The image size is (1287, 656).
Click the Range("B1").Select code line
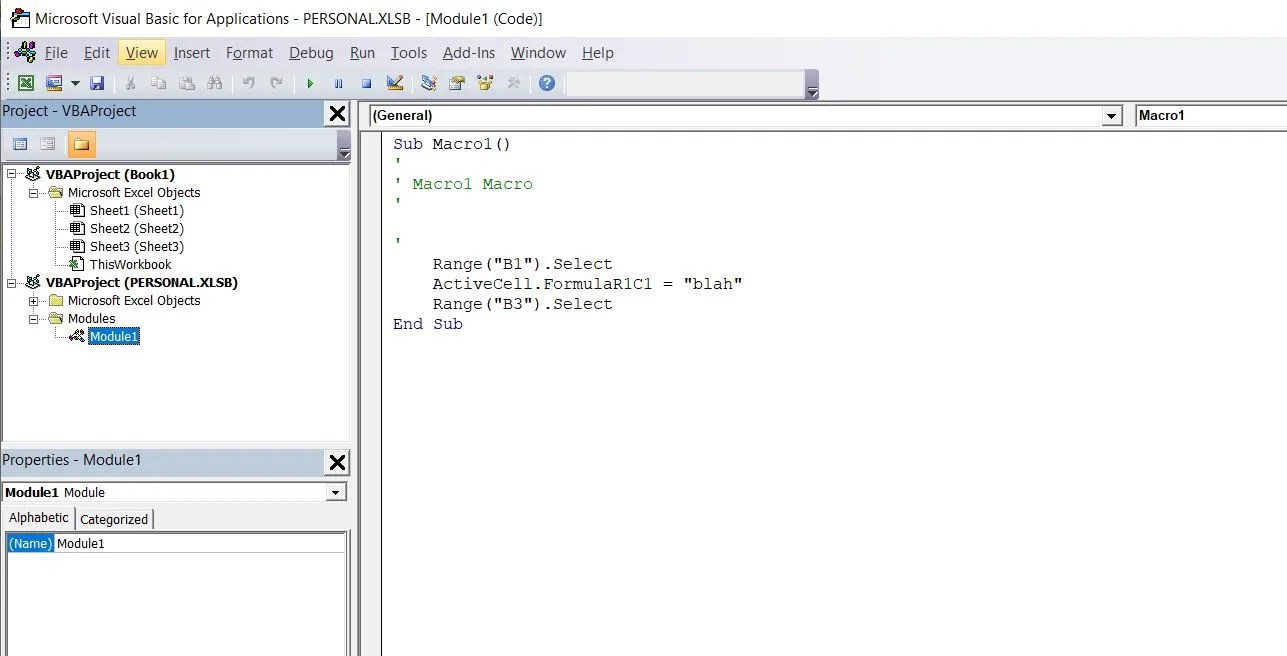coord(522,264)
